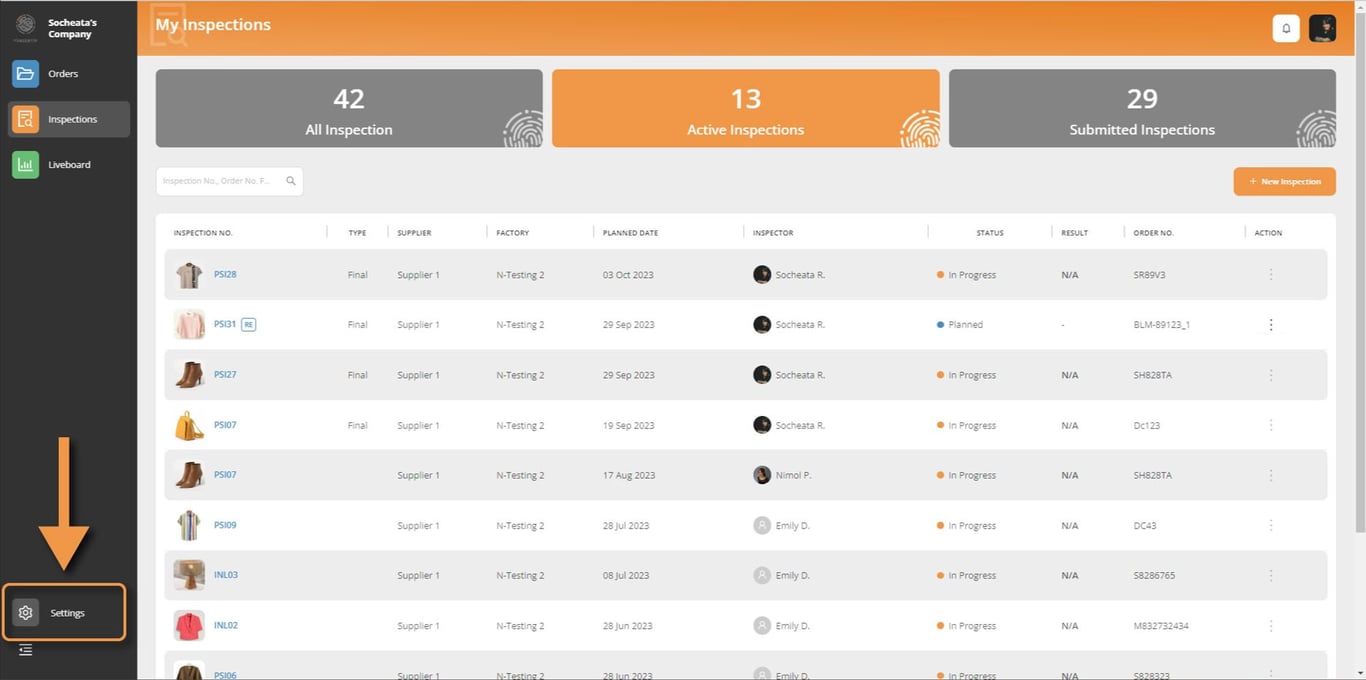Open PSI07 dated 17 Aug 2023
The height and width of the screenshot is (680, 1366).
(x=225, y=475)
